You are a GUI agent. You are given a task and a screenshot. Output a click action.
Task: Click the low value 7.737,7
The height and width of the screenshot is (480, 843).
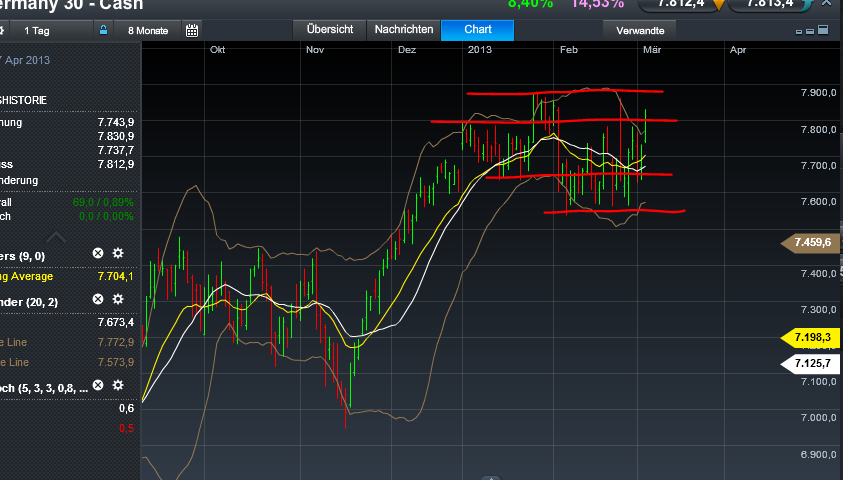pos(116,151)
